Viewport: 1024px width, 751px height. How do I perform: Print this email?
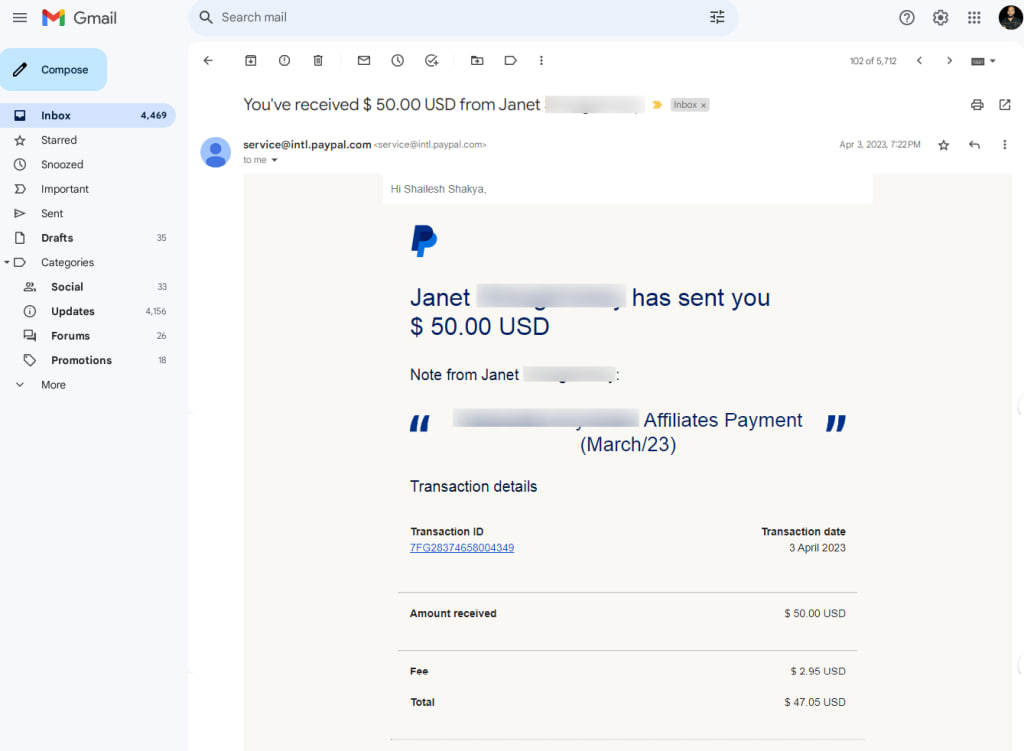click(977, 104)
